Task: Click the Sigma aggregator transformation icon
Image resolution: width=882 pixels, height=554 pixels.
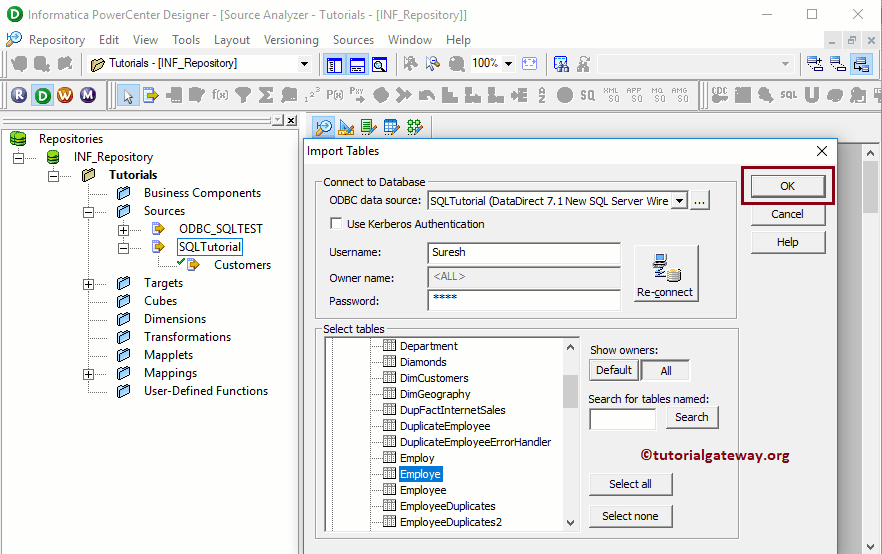Action: coord(266,96)
